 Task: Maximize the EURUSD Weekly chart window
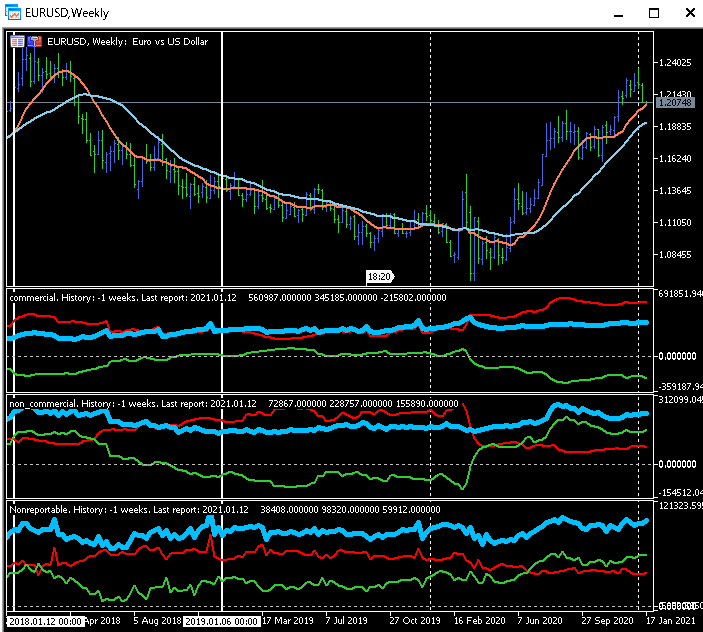click(654, 14)
